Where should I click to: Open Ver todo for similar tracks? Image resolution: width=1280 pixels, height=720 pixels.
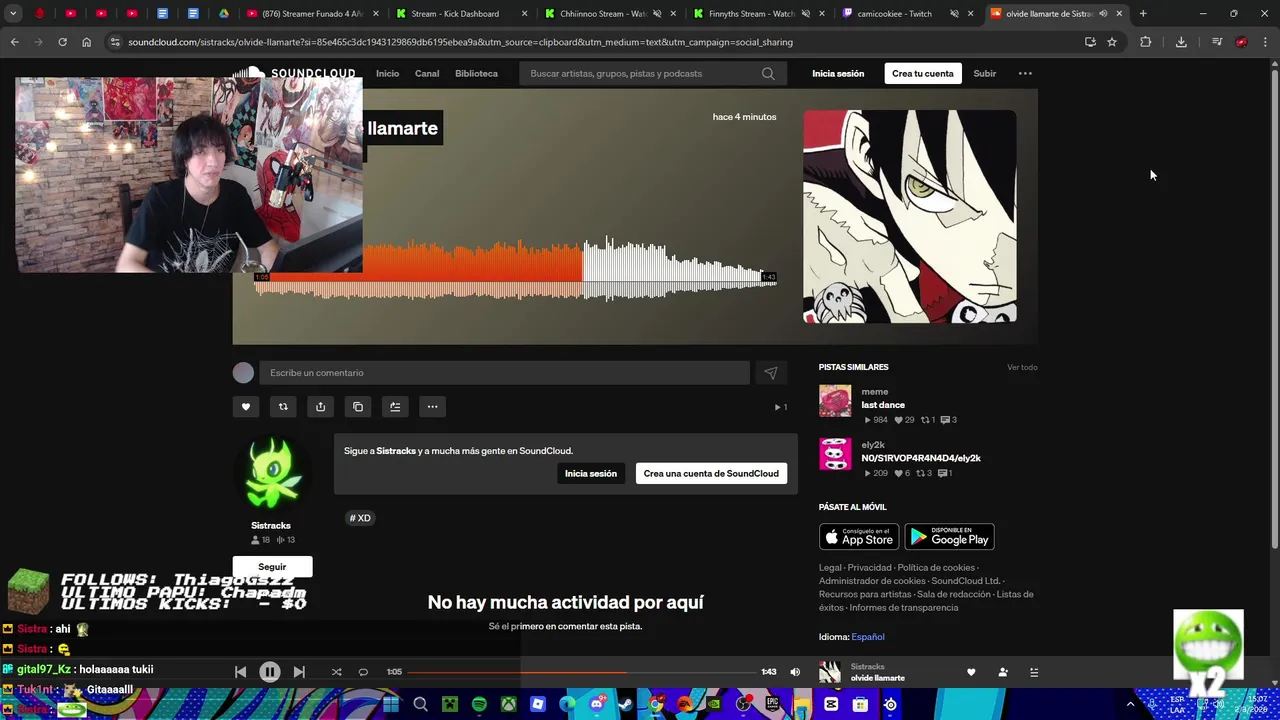[x=1022, y=367]
